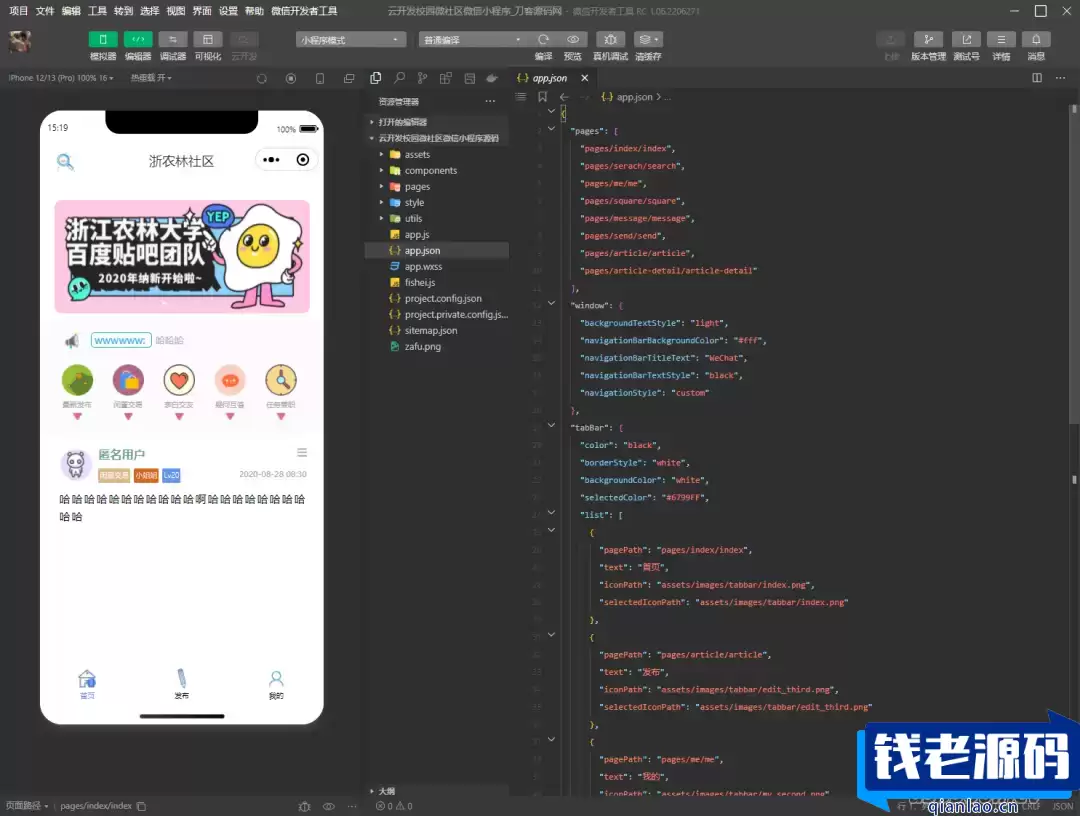Viewport: 1080px width, 816px height.
Task: Toggle the Debugger panel button
Action: coord(173,39)
